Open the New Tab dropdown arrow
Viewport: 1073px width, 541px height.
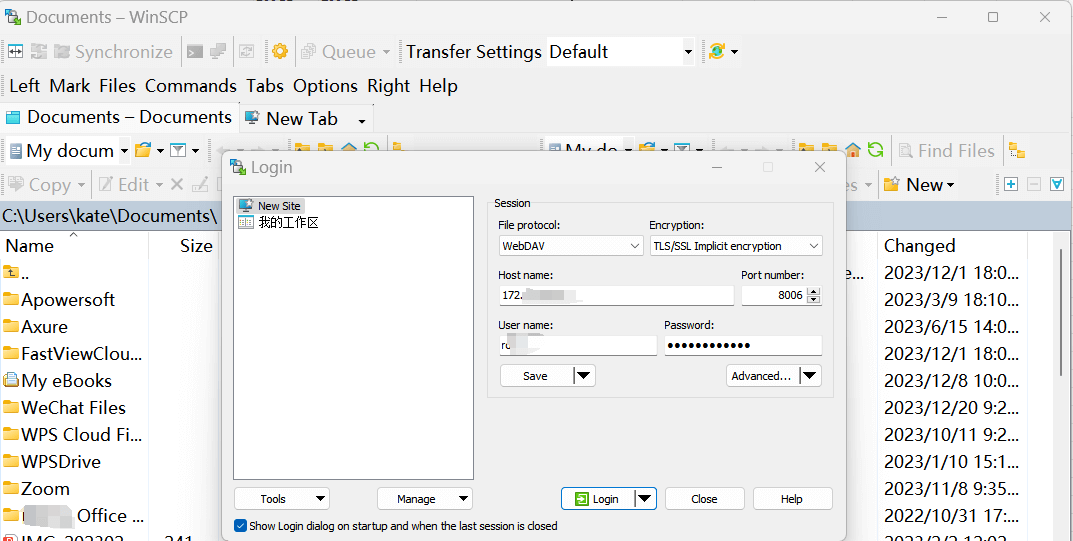click(362, 122)
